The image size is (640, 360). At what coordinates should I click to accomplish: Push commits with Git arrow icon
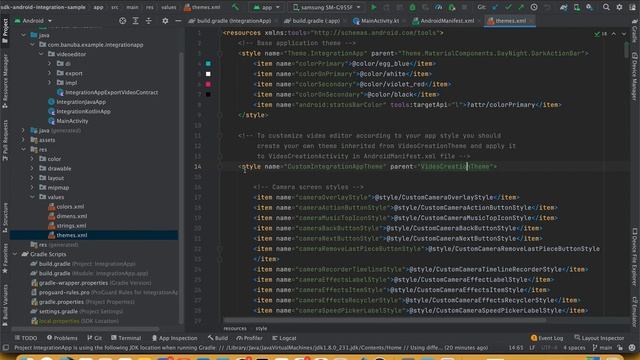[521, 7]
